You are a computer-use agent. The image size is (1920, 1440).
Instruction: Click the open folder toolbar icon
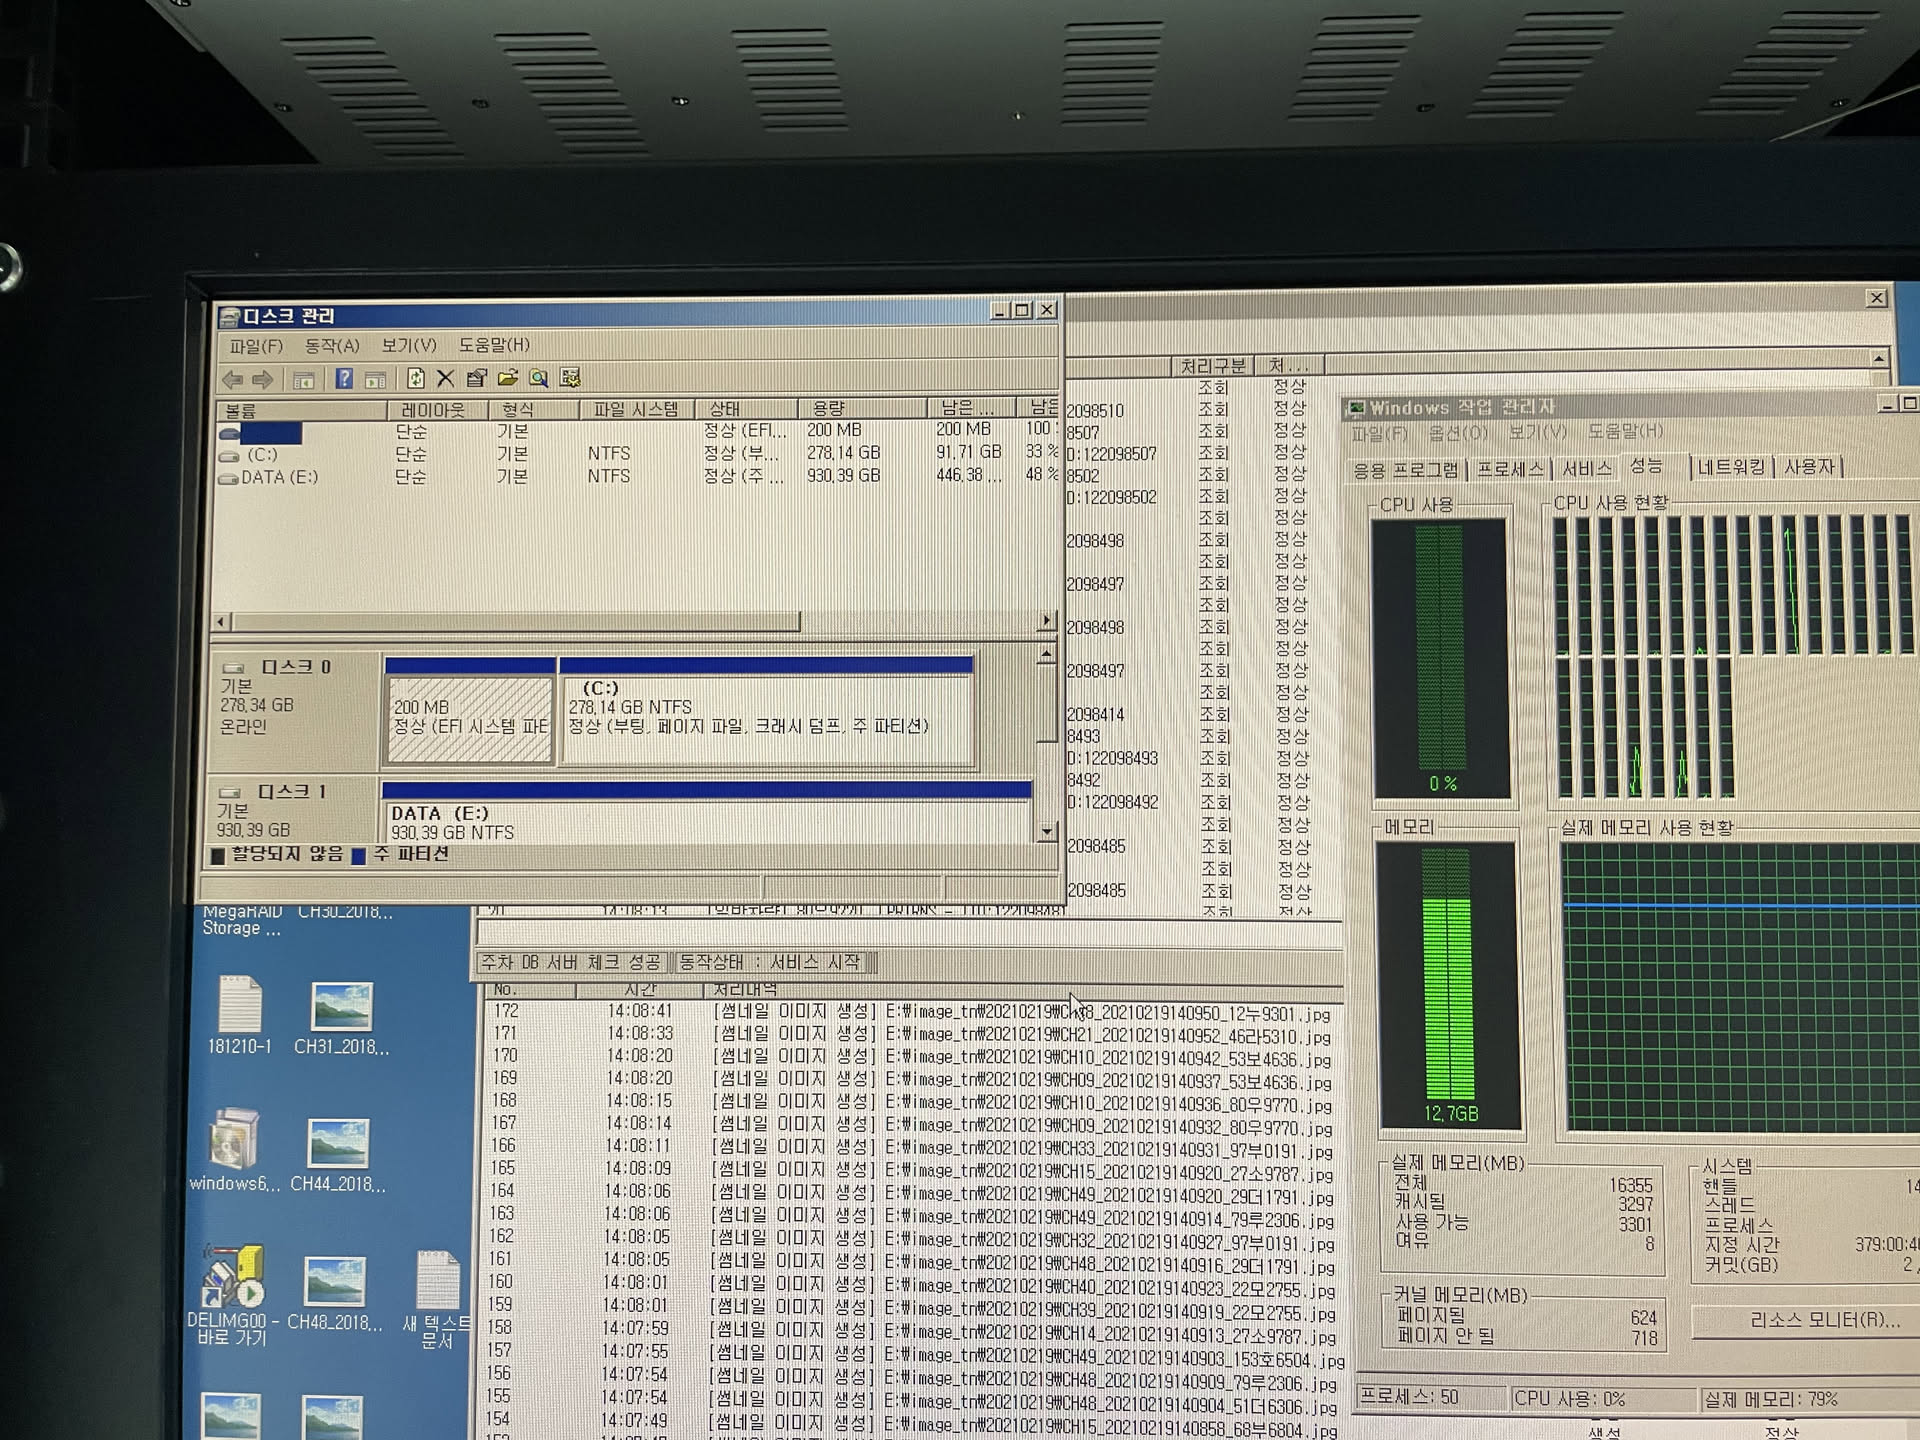tap(508, 378)
